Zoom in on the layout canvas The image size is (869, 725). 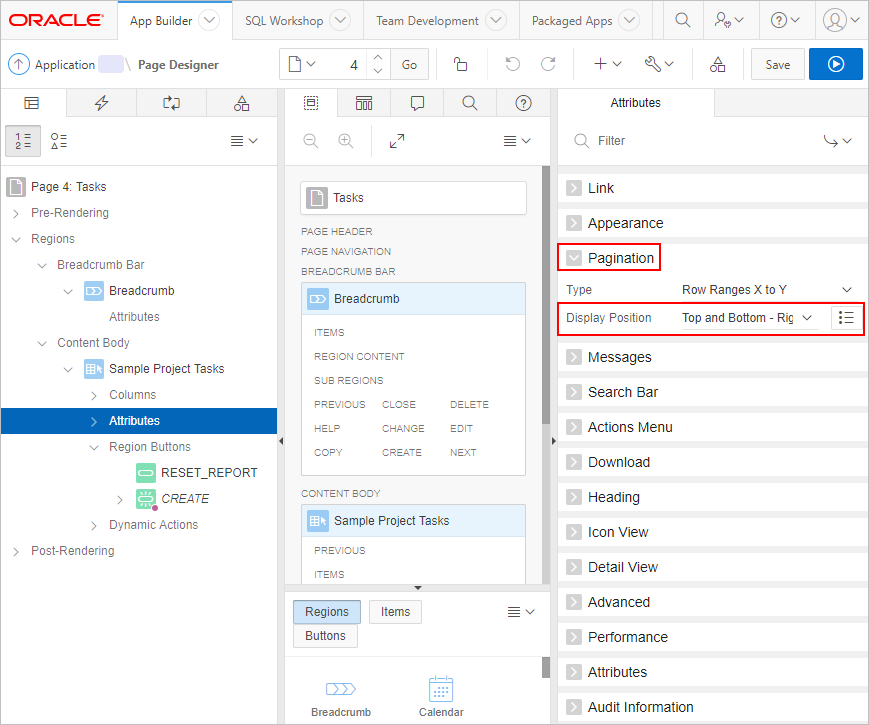(x=345, y=140)
